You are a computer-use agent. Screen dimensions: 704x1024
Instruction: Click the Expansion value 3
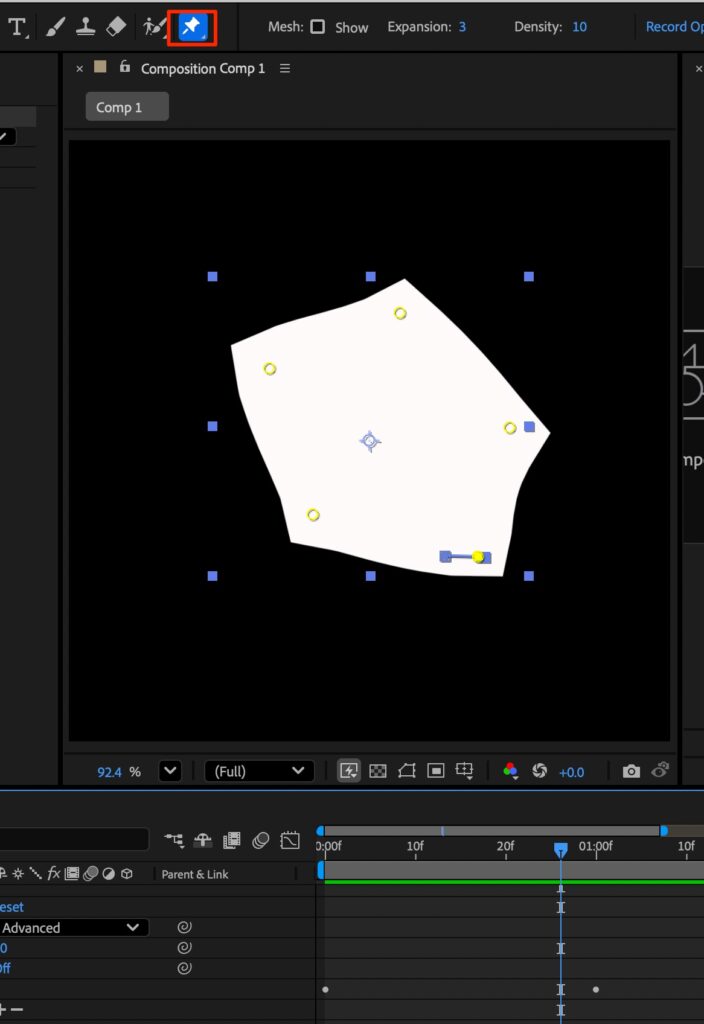462,27
